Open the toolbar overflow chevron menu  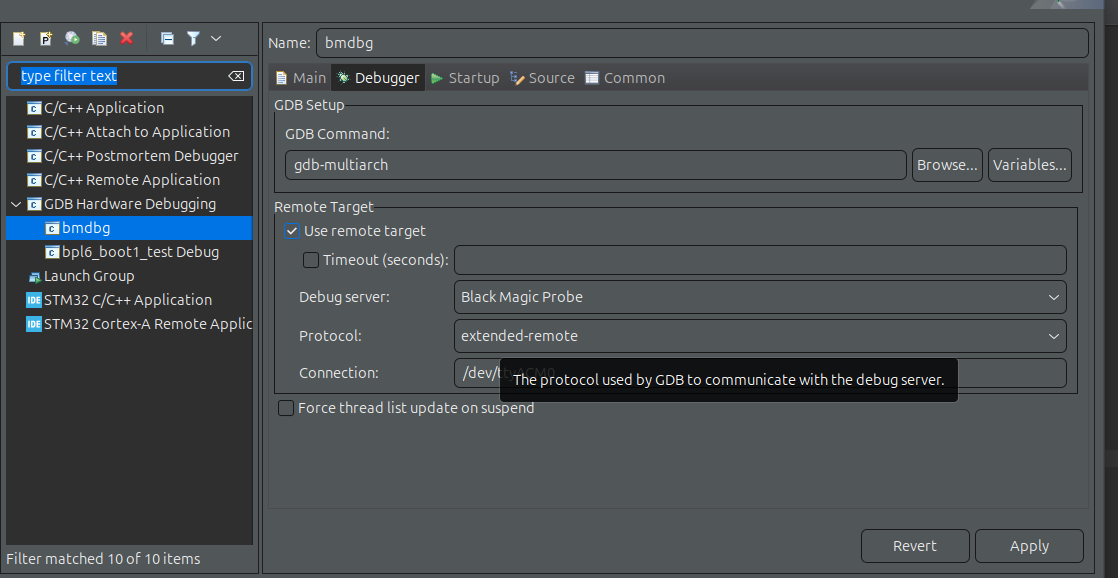click(215, 38)
